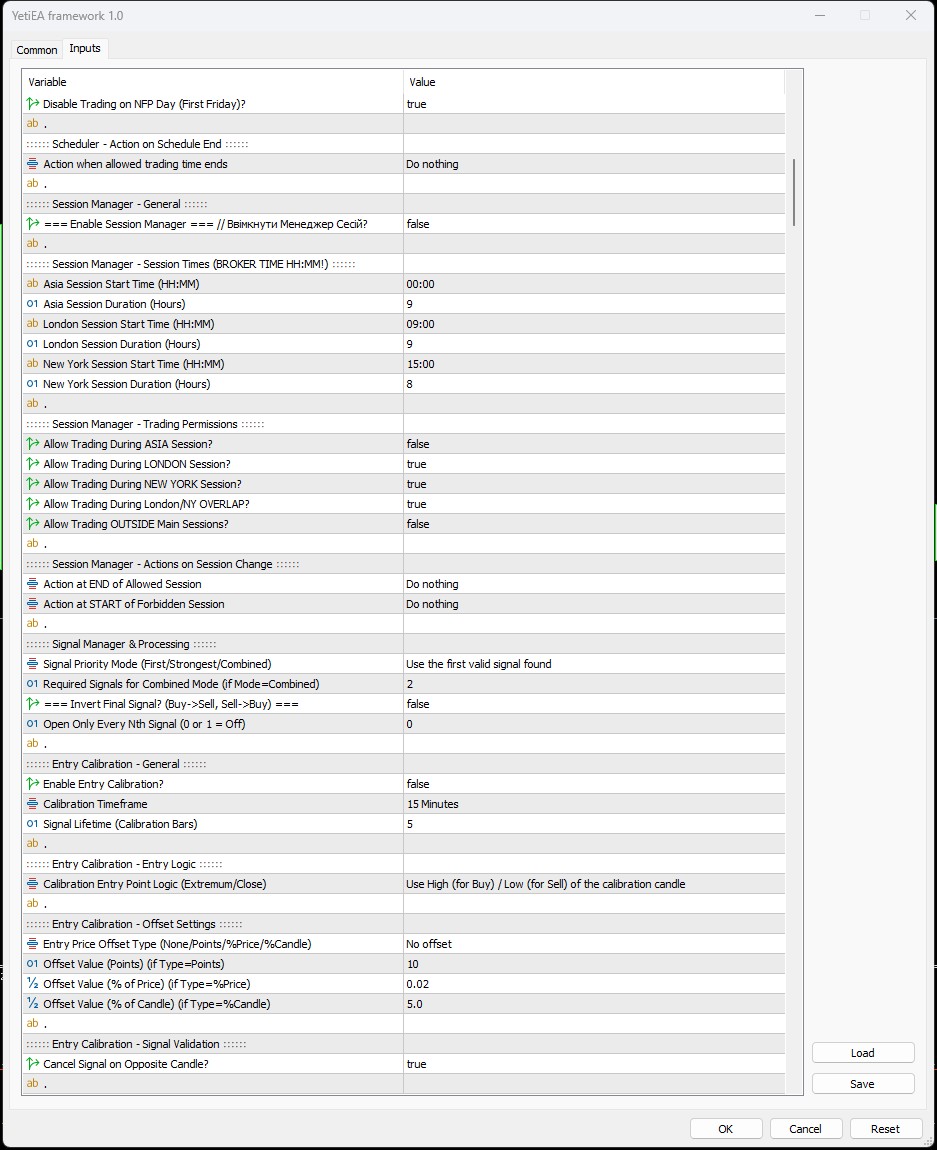Click the boolean icon beside Allow Trading OUTSIDE Main Sessions
The height and width of the screenshot is (1150, 937).
(x=32, y=524)
